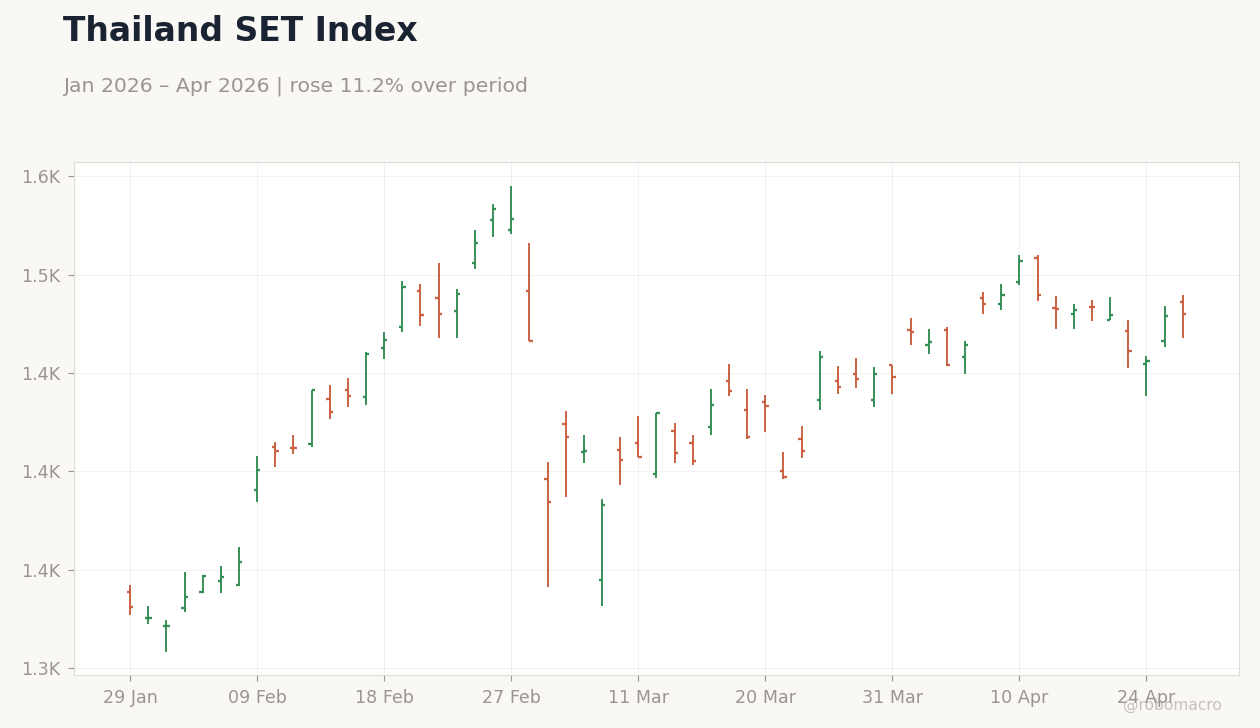Click the subtitle showing rose 11.2% over period
Screen dimensions: 1260x728
(295, 86)
